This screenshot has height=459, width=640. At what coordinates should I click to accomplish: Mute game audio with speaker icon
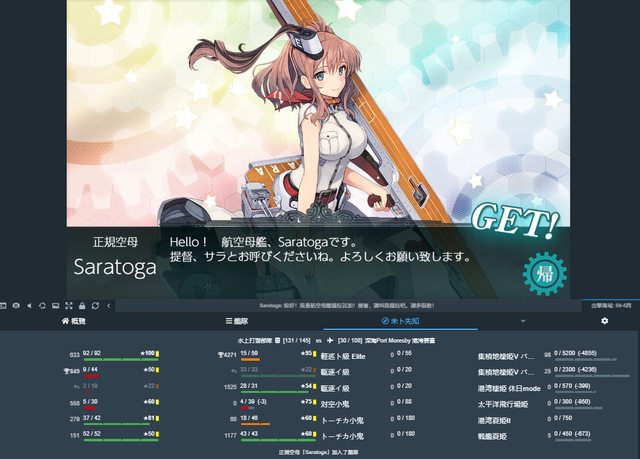click(x=29, y=306)
